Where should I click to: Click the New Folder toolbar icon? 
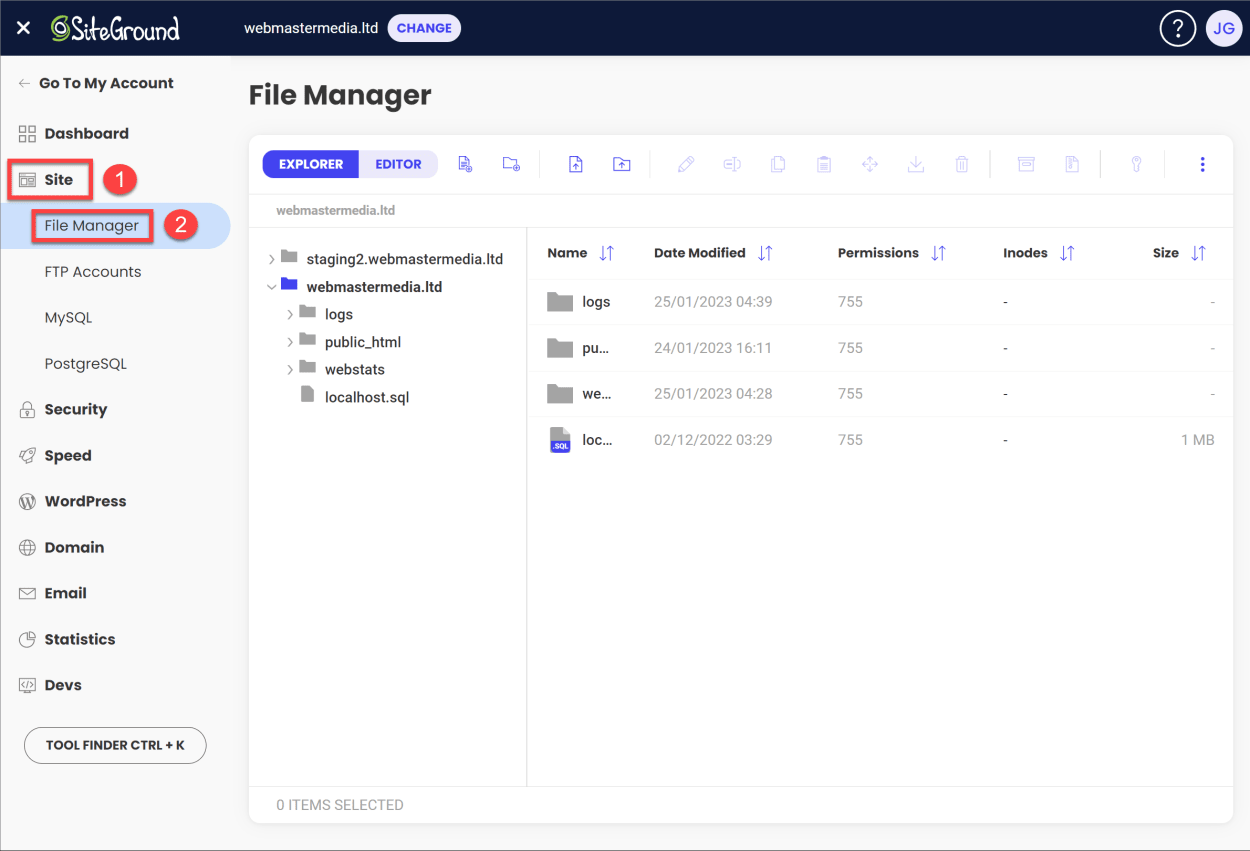coord(511,164)
